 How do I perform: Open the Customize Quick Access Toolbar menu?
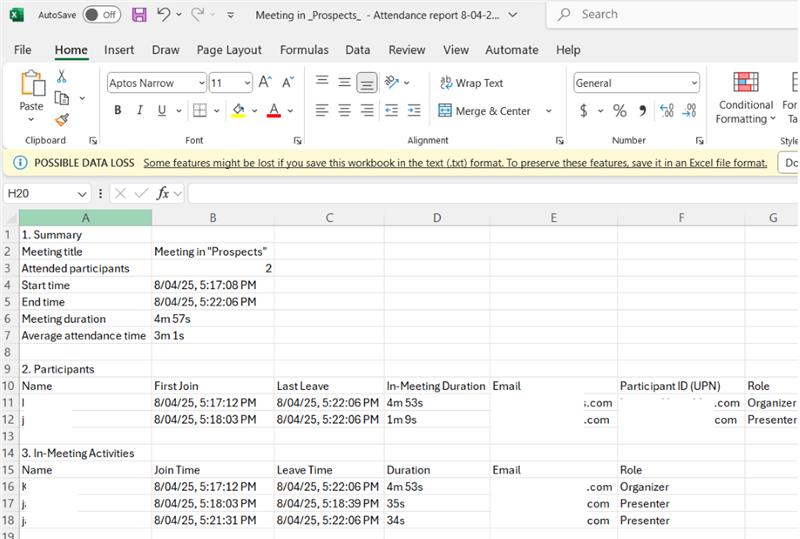pos(231,15)
